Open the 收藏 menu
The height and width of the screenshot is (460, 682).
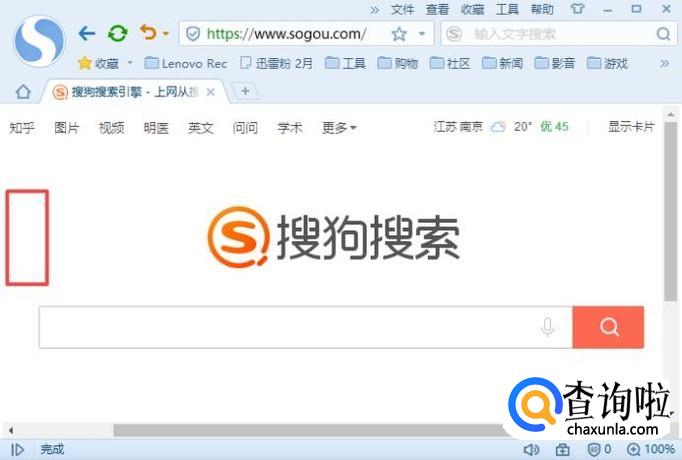point(472,9)
